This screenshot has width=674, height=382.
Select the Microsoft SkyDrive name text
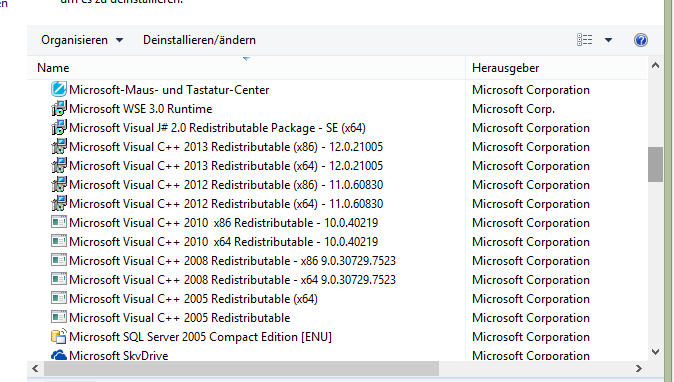tap(119, 355)
